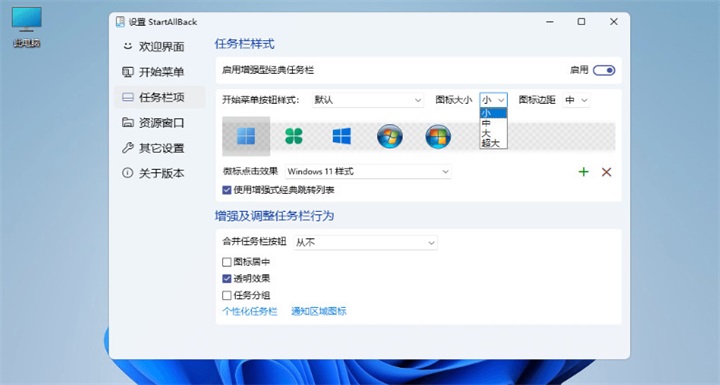
Task: Open the 合并任务栏按钮 dropdown showing 从不
Action: [x=366, y=242]
